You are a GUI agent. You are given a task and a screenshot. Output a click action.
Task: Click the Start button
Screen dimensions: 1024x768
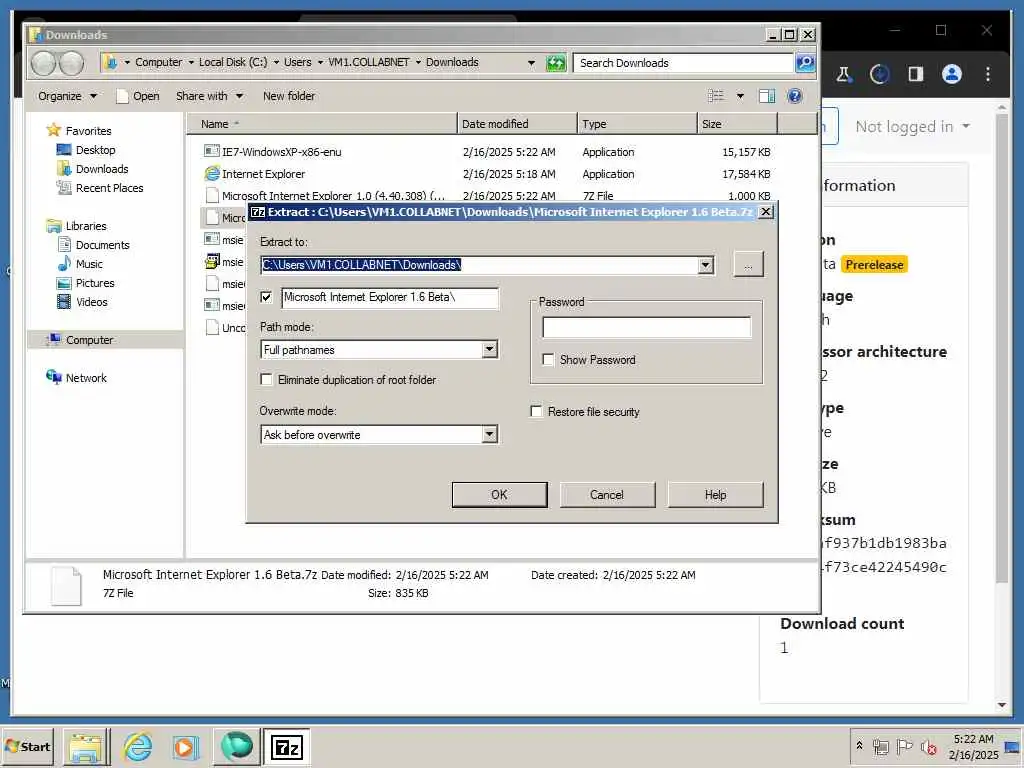(x=27, y=746)
